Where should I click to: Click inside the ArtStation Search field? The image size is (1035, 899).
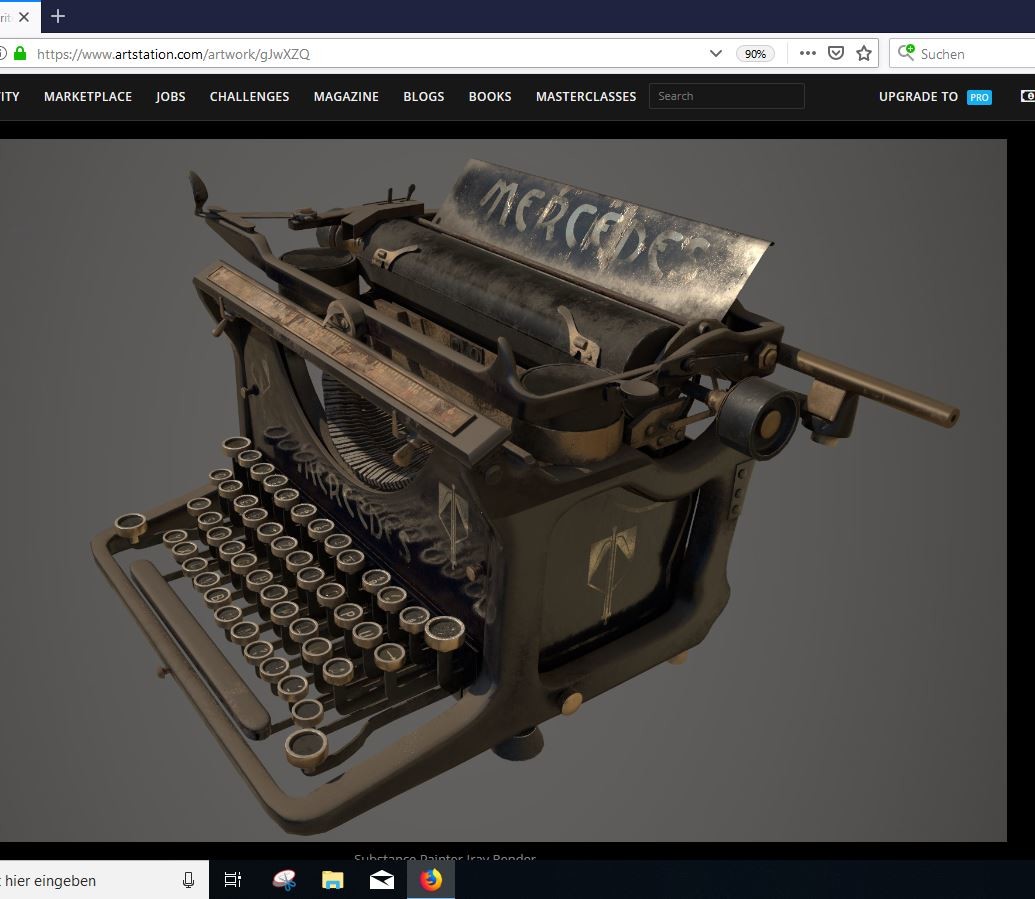[727, 96]
